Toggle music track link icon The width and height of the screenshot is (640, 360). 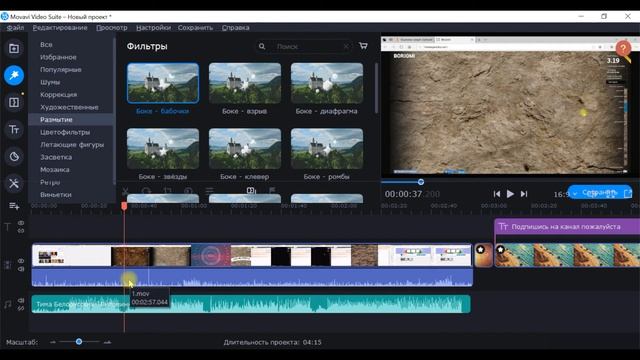[x=21, y=308]
